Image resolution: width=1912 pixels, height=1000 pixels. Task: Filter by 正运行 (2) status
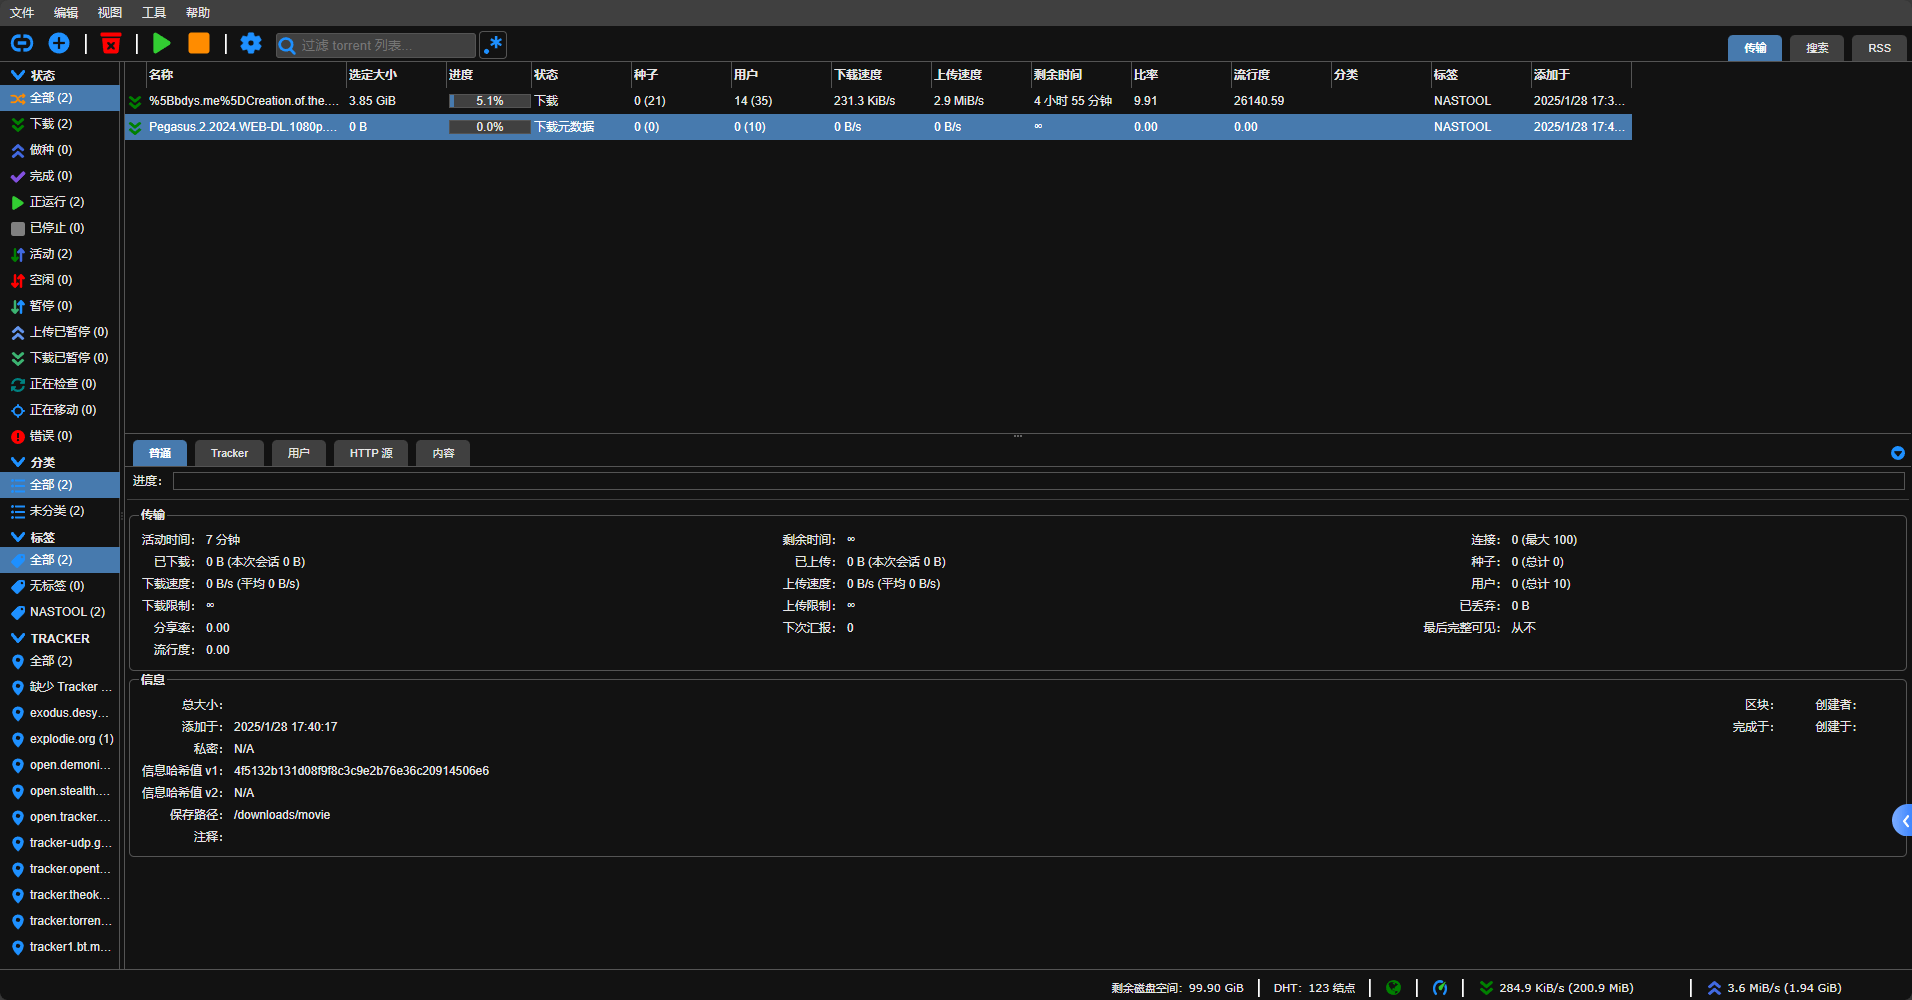click(59, 202)
